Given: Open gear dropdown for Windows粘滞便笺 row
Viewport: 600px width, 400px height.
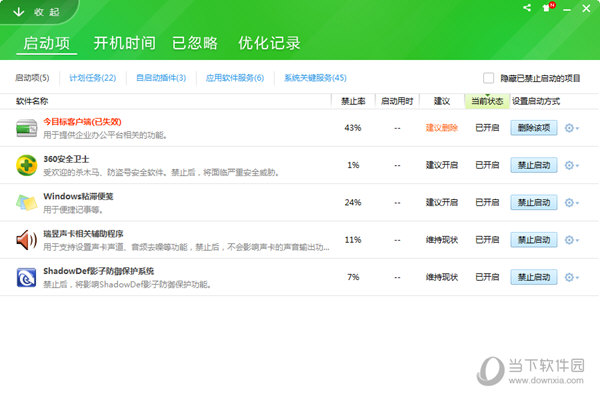Looking at the screenshot, I should coord(572,202).
